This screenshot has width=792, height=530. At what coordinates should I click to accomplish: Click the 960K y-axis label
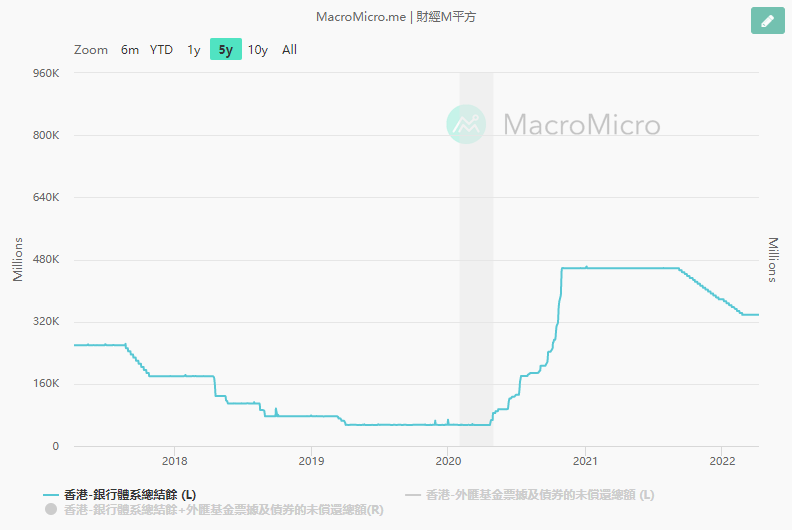pyautogui.click(x=46, y=74)
